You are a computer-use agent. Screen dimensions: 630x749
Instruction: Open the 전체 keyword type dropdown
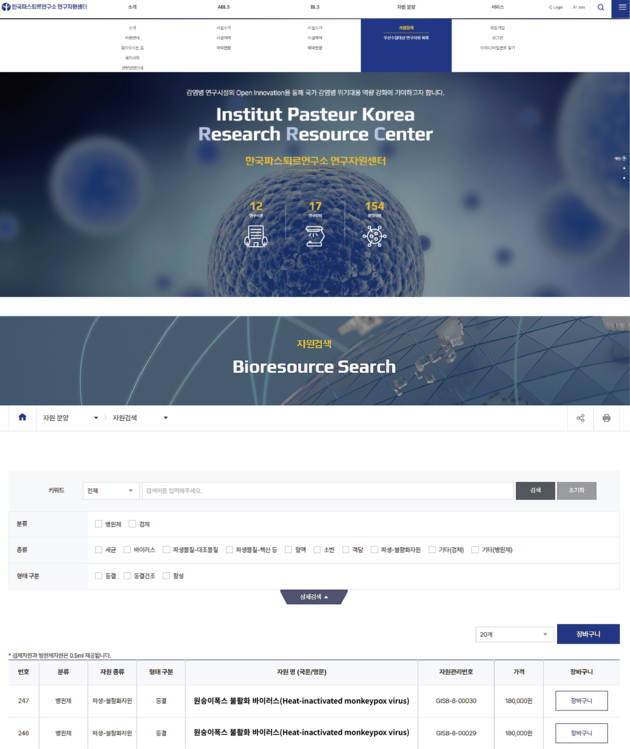[x=111, y=491]
